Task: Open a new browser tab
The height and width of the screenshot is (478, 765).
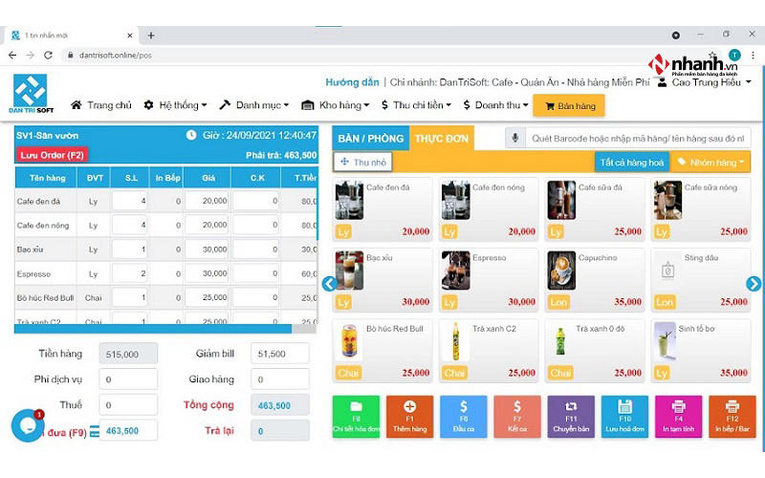Action: (151, 35)
